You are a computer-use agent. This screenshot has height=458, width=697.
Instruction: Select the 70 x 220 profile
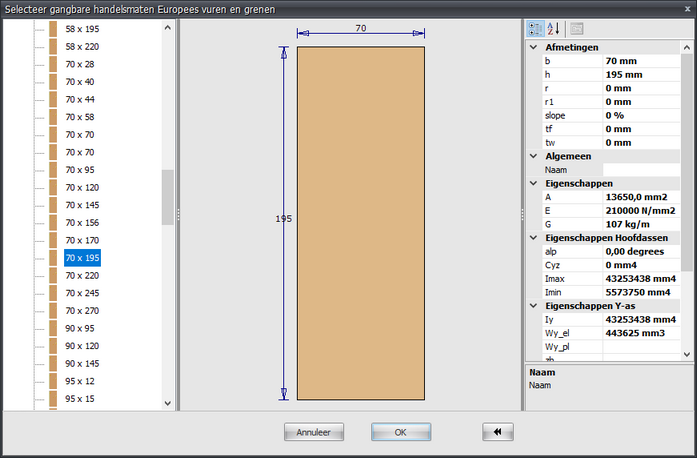pyautogui.click(x=82, y=276)
